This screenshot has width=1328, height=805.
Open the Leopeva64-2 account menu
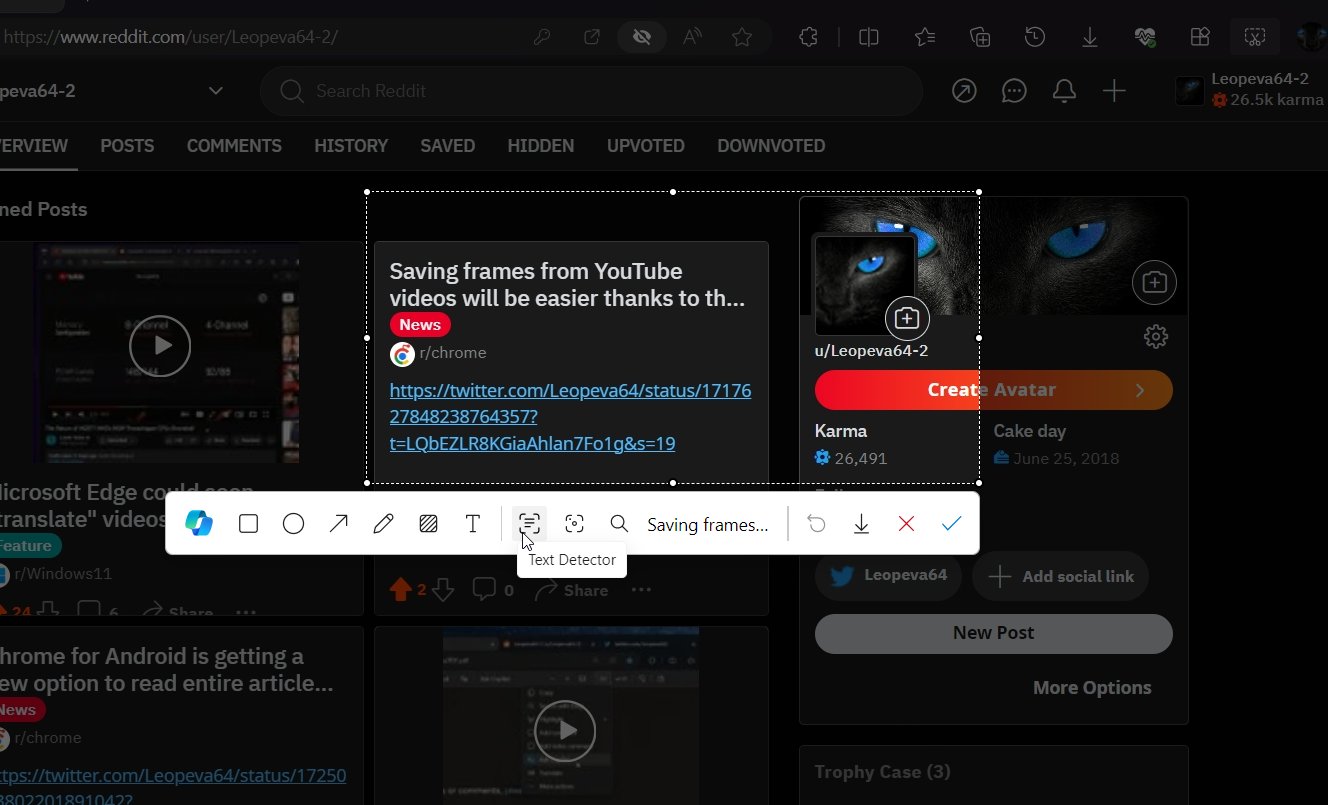tap(1252, 90)
